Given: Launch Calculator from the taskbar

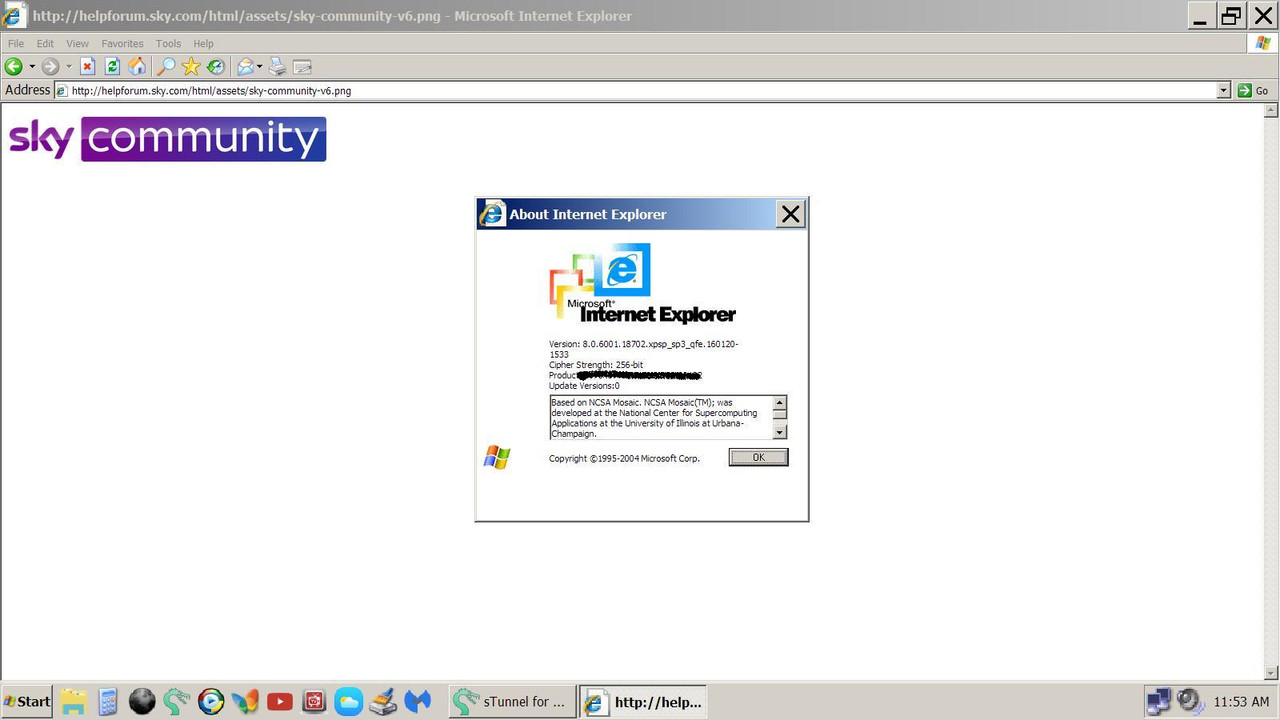Looking at the screenshot, I should 108,701.
